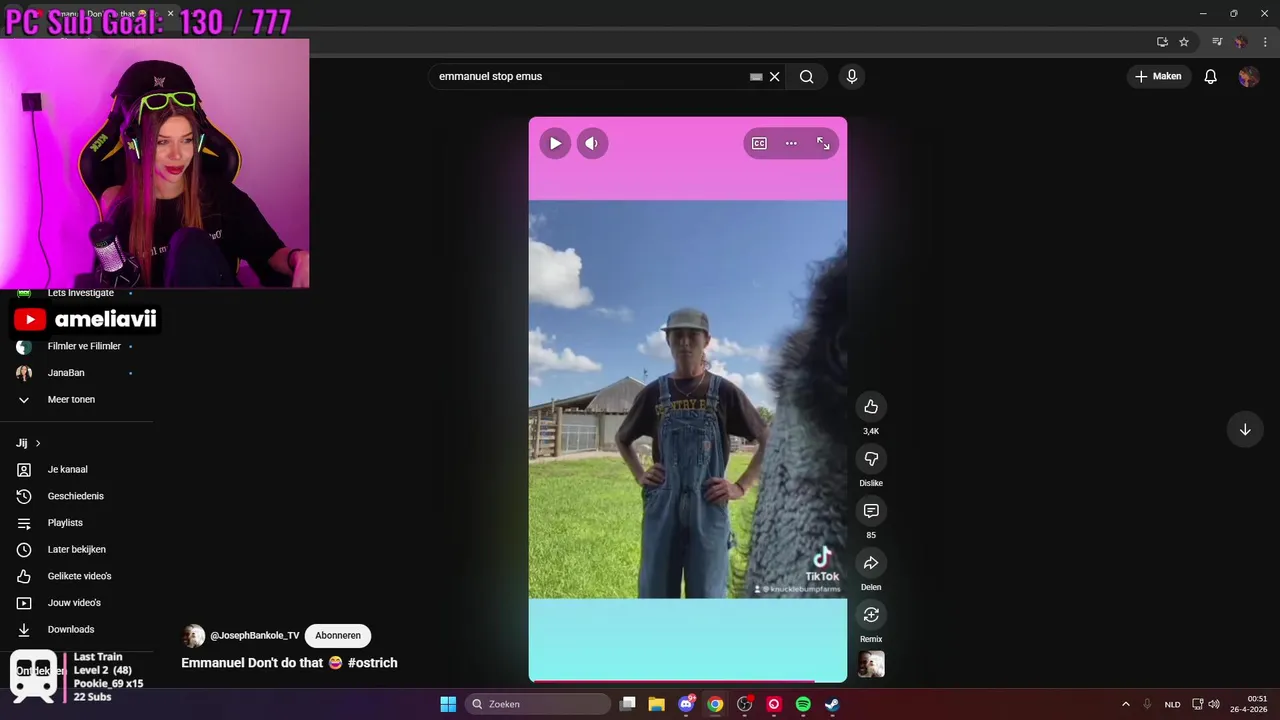Screen dimensions: 1280x720
Task: Open Jouw video's page
Action: pyautogui.click(x=74, y=603)
